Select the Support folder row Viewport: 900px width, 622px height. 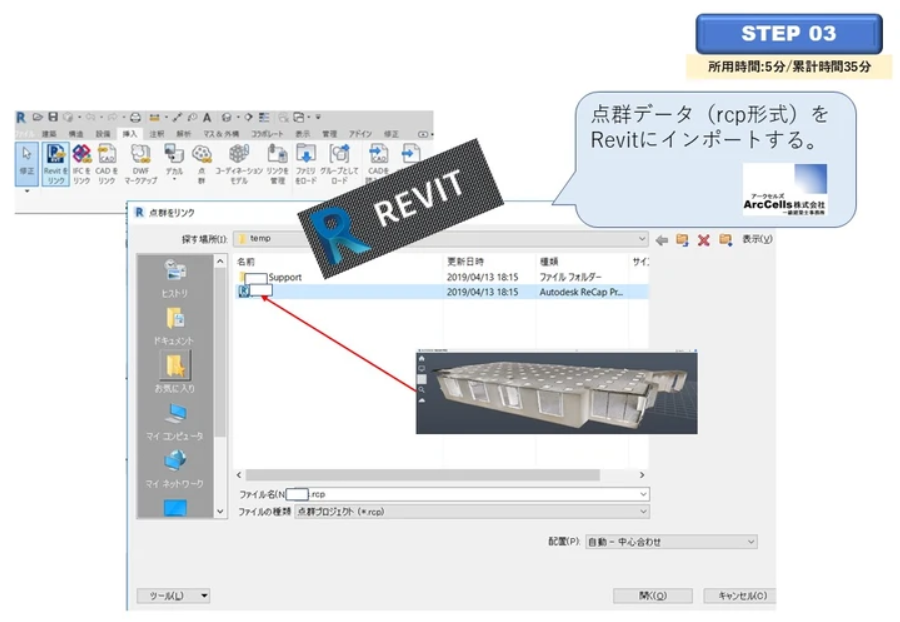441,277
